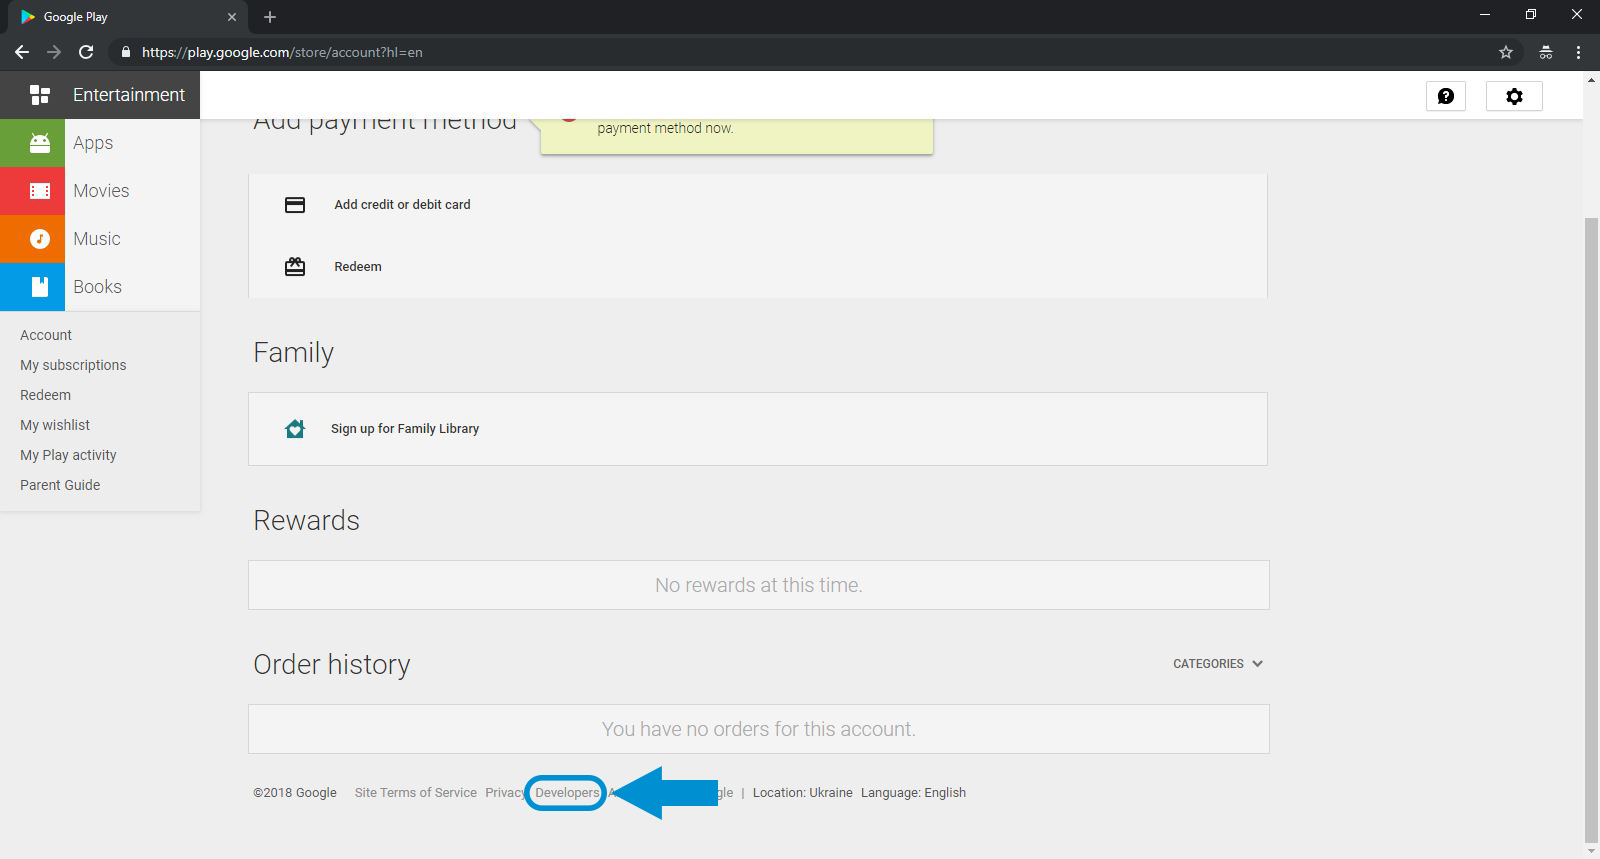Open Parent Guide link

tap(60, 485)
